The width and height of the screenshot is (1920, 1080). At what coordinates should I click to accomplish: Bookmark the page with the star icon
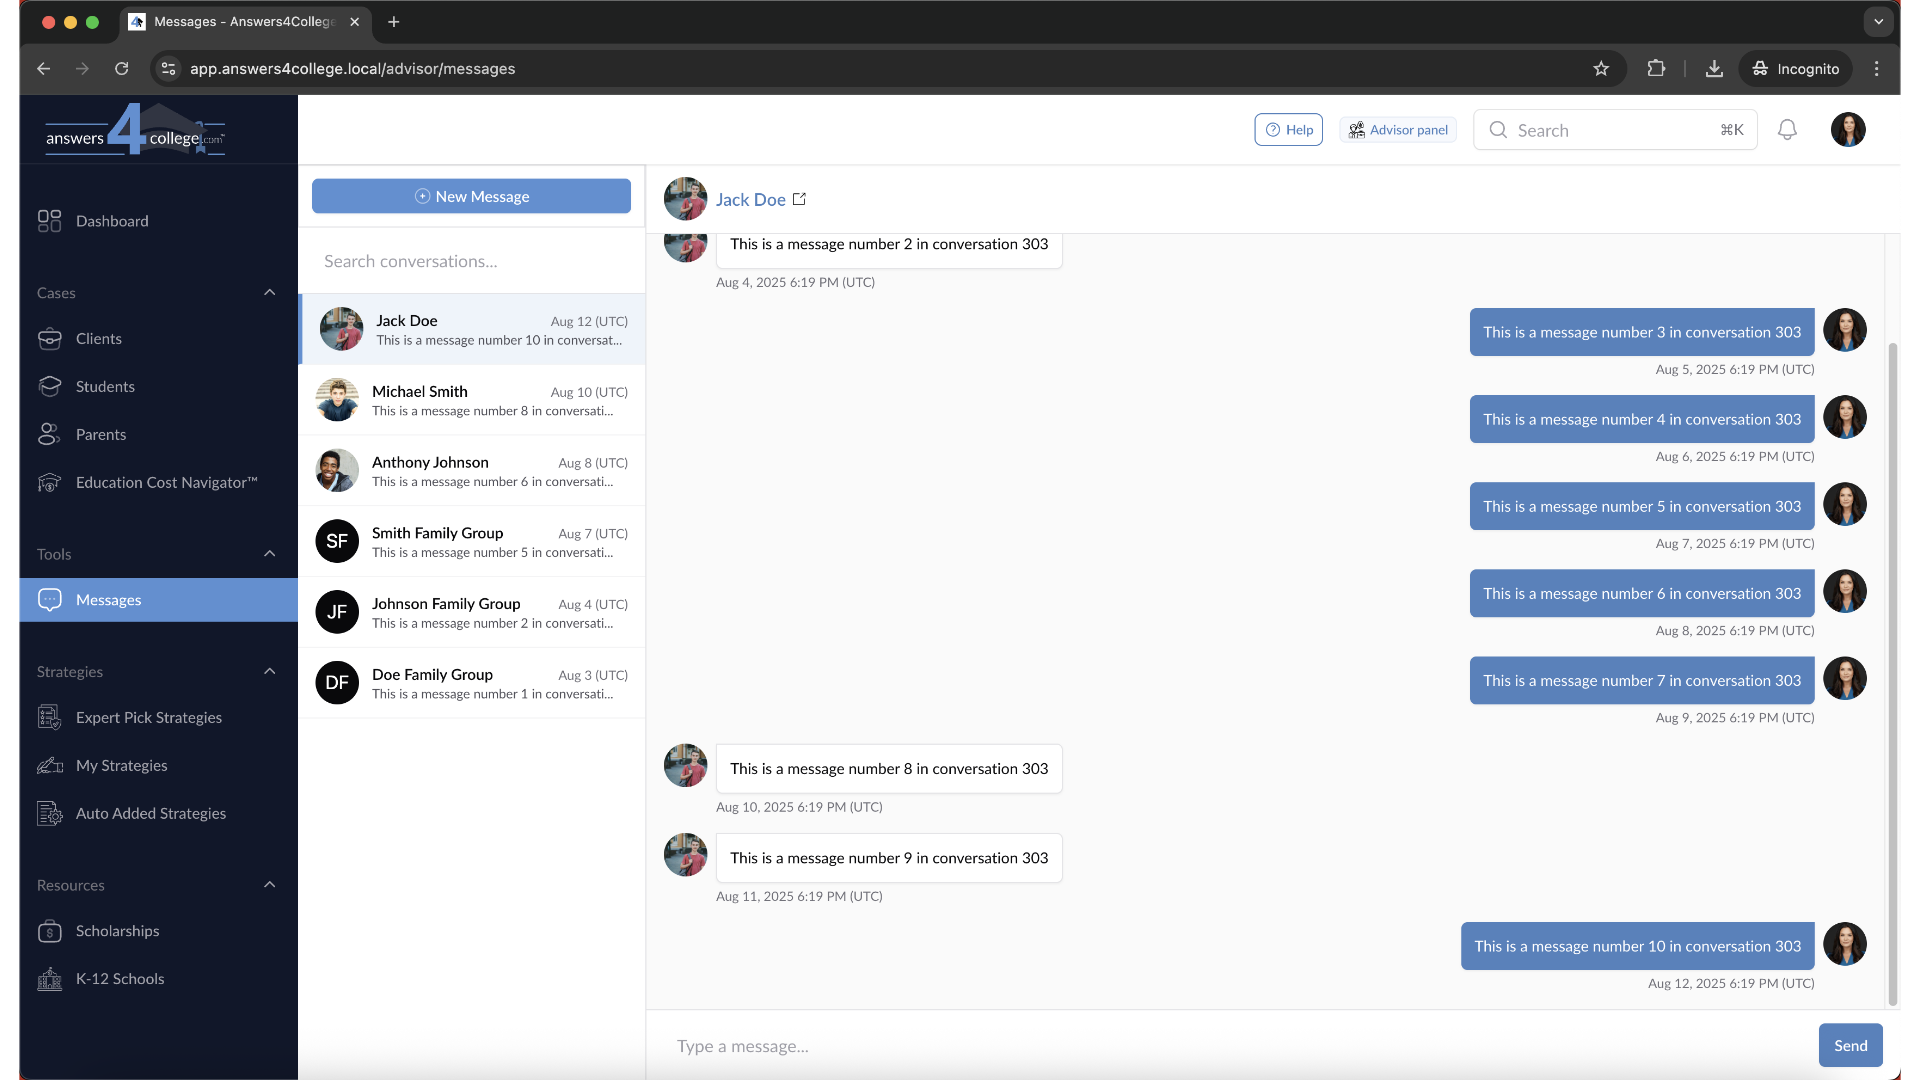click(x=1601, y=68)
